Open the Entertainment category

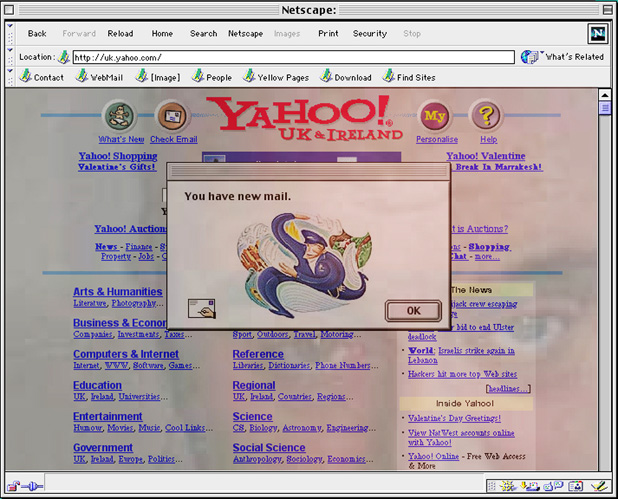[108, 416]
